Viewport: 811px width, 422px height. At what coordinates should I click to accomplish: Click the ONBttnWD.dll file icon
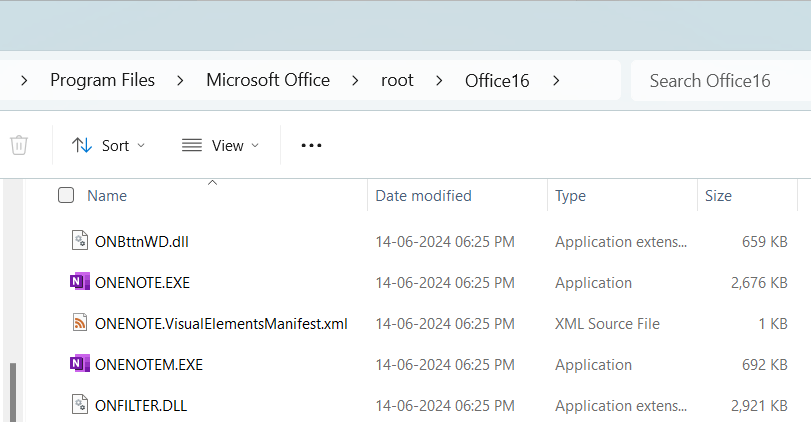tap(80, 241)
